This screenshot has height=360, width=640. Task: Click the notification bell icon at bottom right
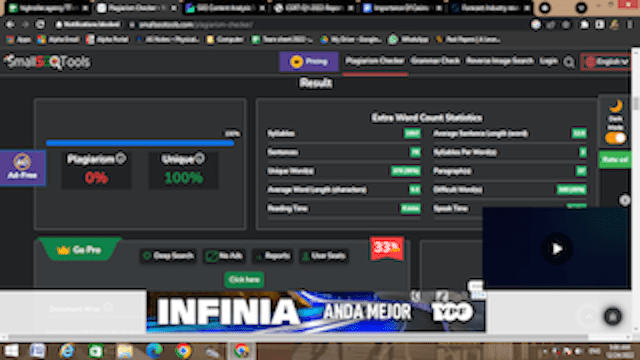tap(612, 316)
